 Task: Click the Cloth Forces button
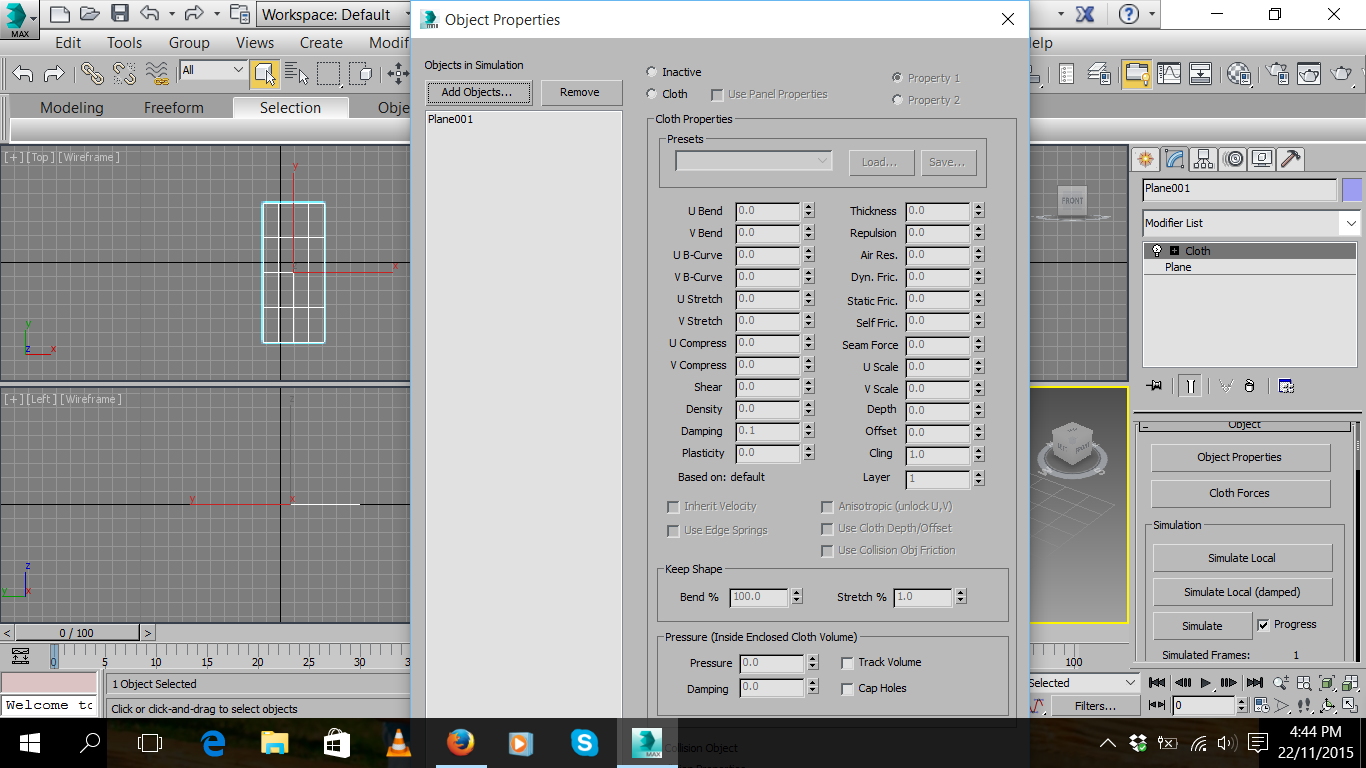(1240, 493)
